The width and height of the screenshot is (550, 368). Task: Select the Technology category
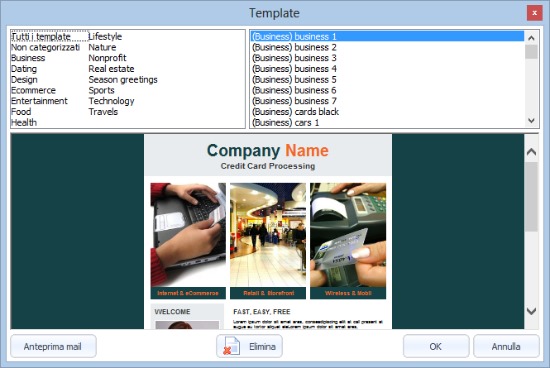tap(111, 101)
